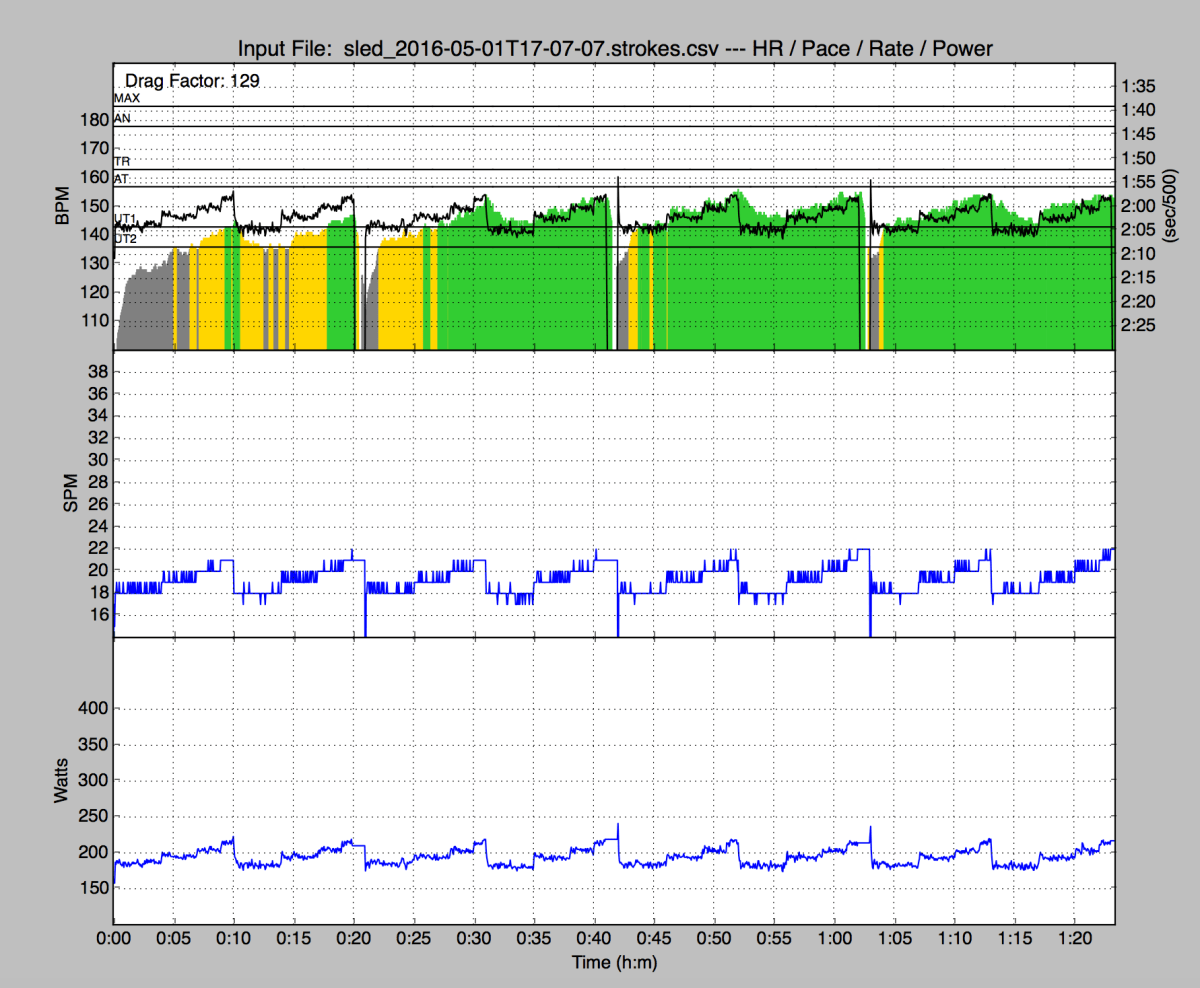Select the AN heart rate zone label
Viewport: 1200px width, 988px height.
pos(123,118)
